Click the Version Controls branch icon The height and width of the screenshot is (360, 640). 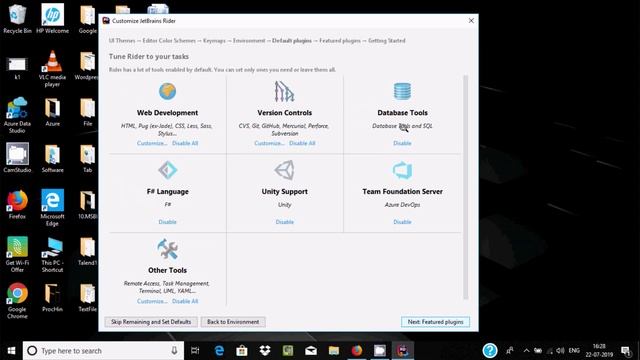(x=284, y=91)
